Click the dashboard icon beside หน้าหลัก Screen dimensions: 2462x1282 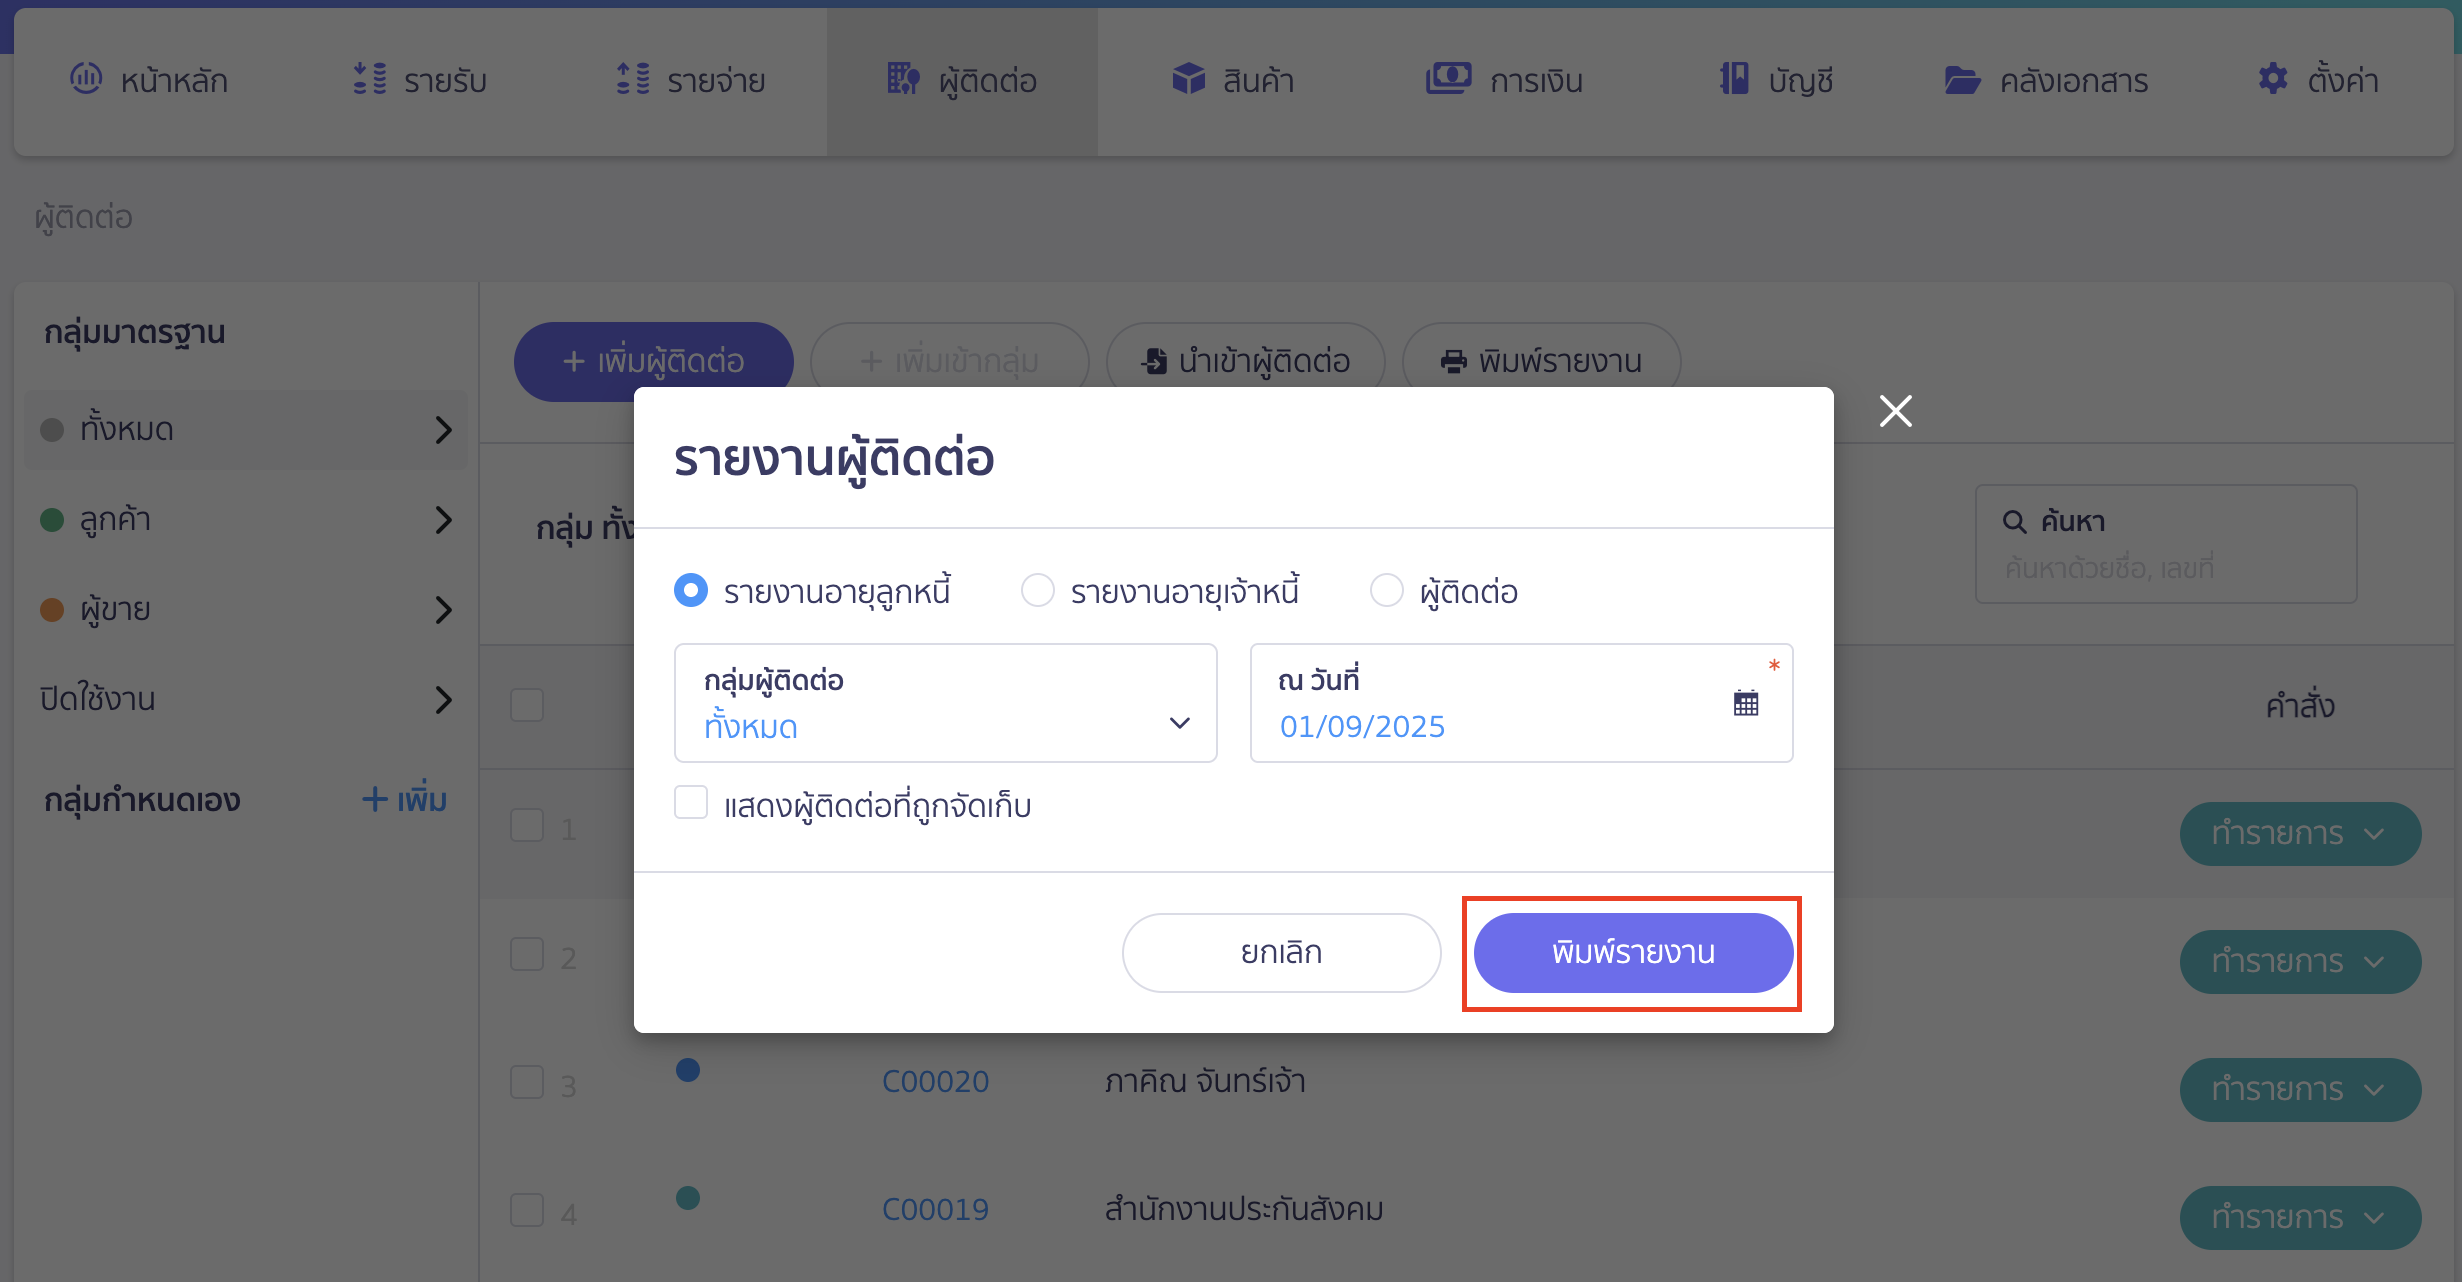tap(86, 78)
